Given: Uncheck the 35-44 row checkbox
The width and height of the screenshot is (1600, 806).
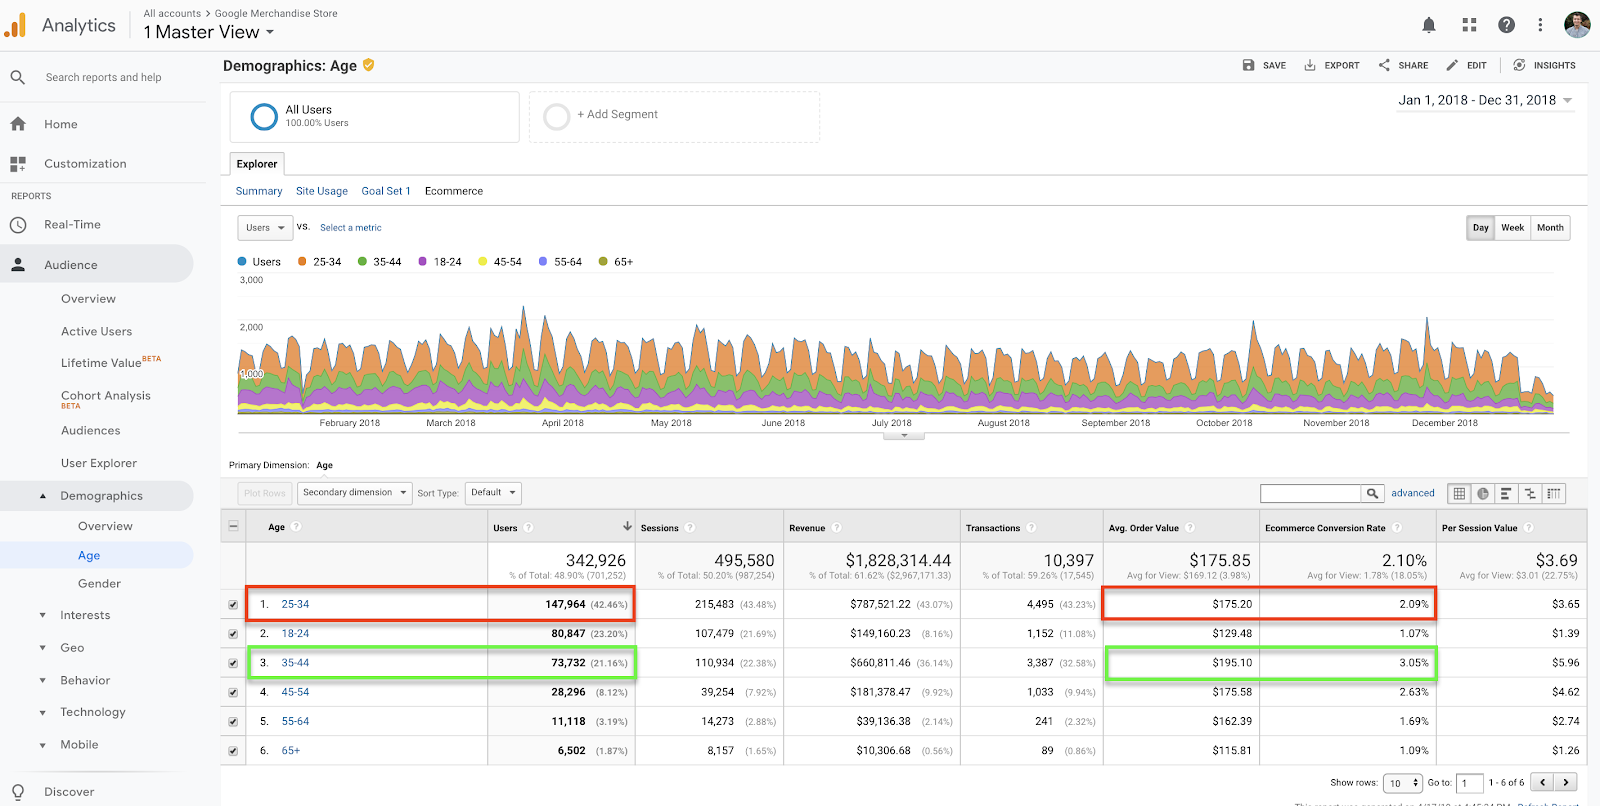Looking at the screenshot, I should click(x=233, y=663).
